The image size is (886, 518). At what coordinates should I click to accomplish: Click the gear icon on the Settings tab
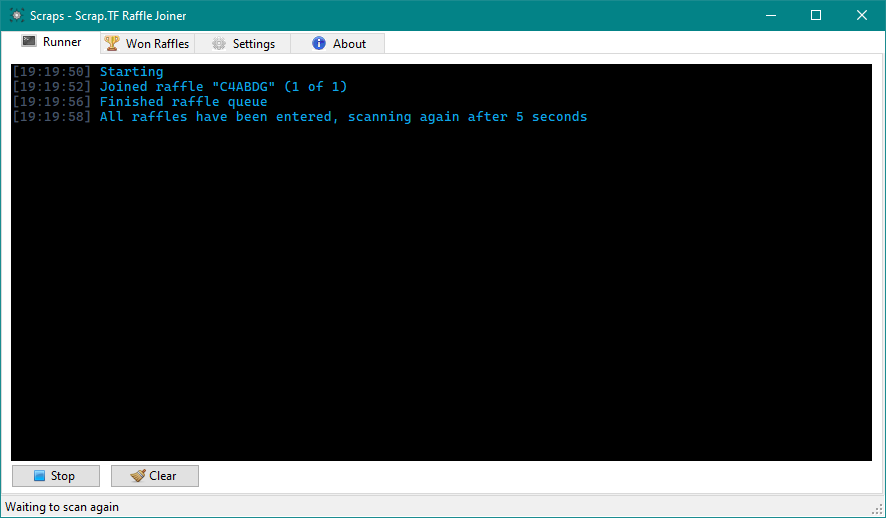[219, 43]
